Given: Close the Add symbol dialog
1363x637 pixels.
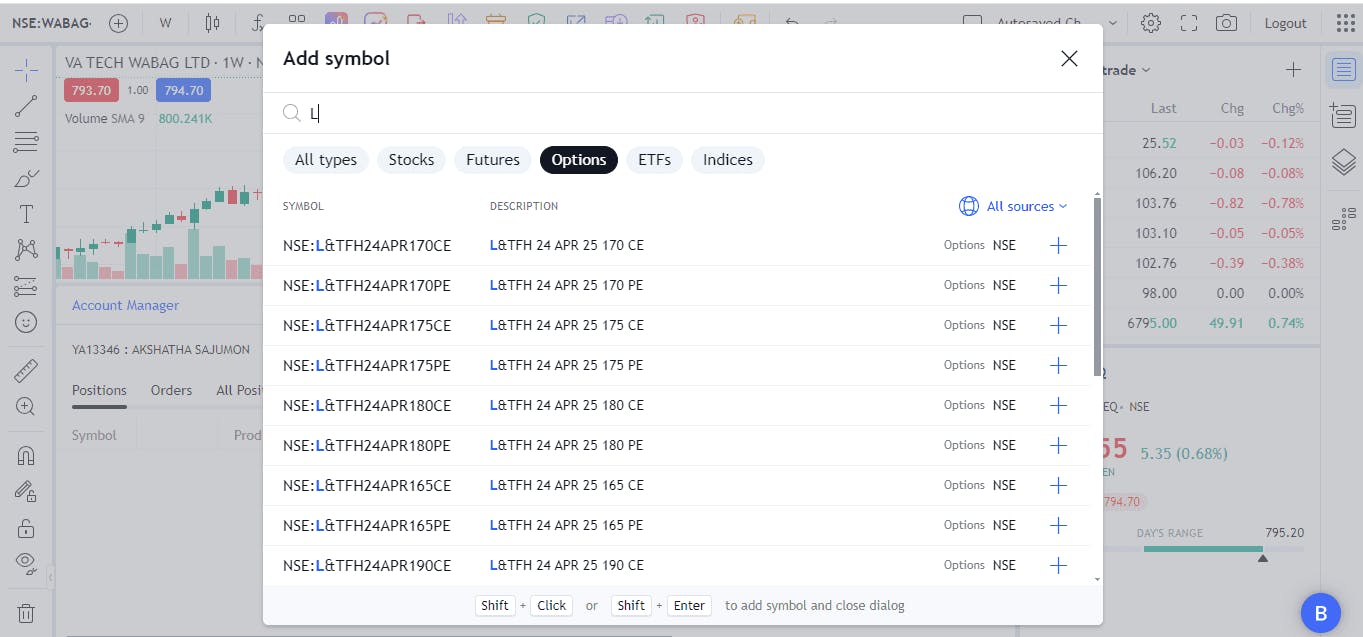Looking at the screenshot, I should tap(1069, 59).
